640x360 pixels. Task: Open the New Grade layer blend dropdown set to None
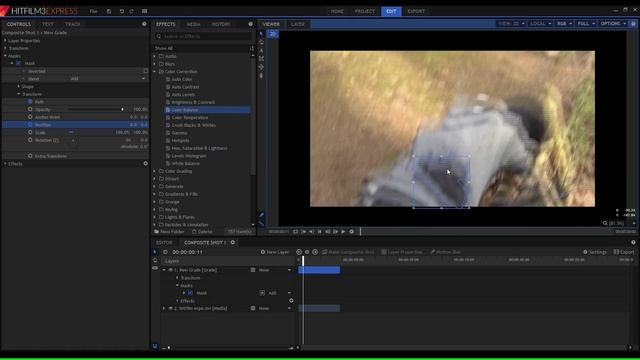274,270
